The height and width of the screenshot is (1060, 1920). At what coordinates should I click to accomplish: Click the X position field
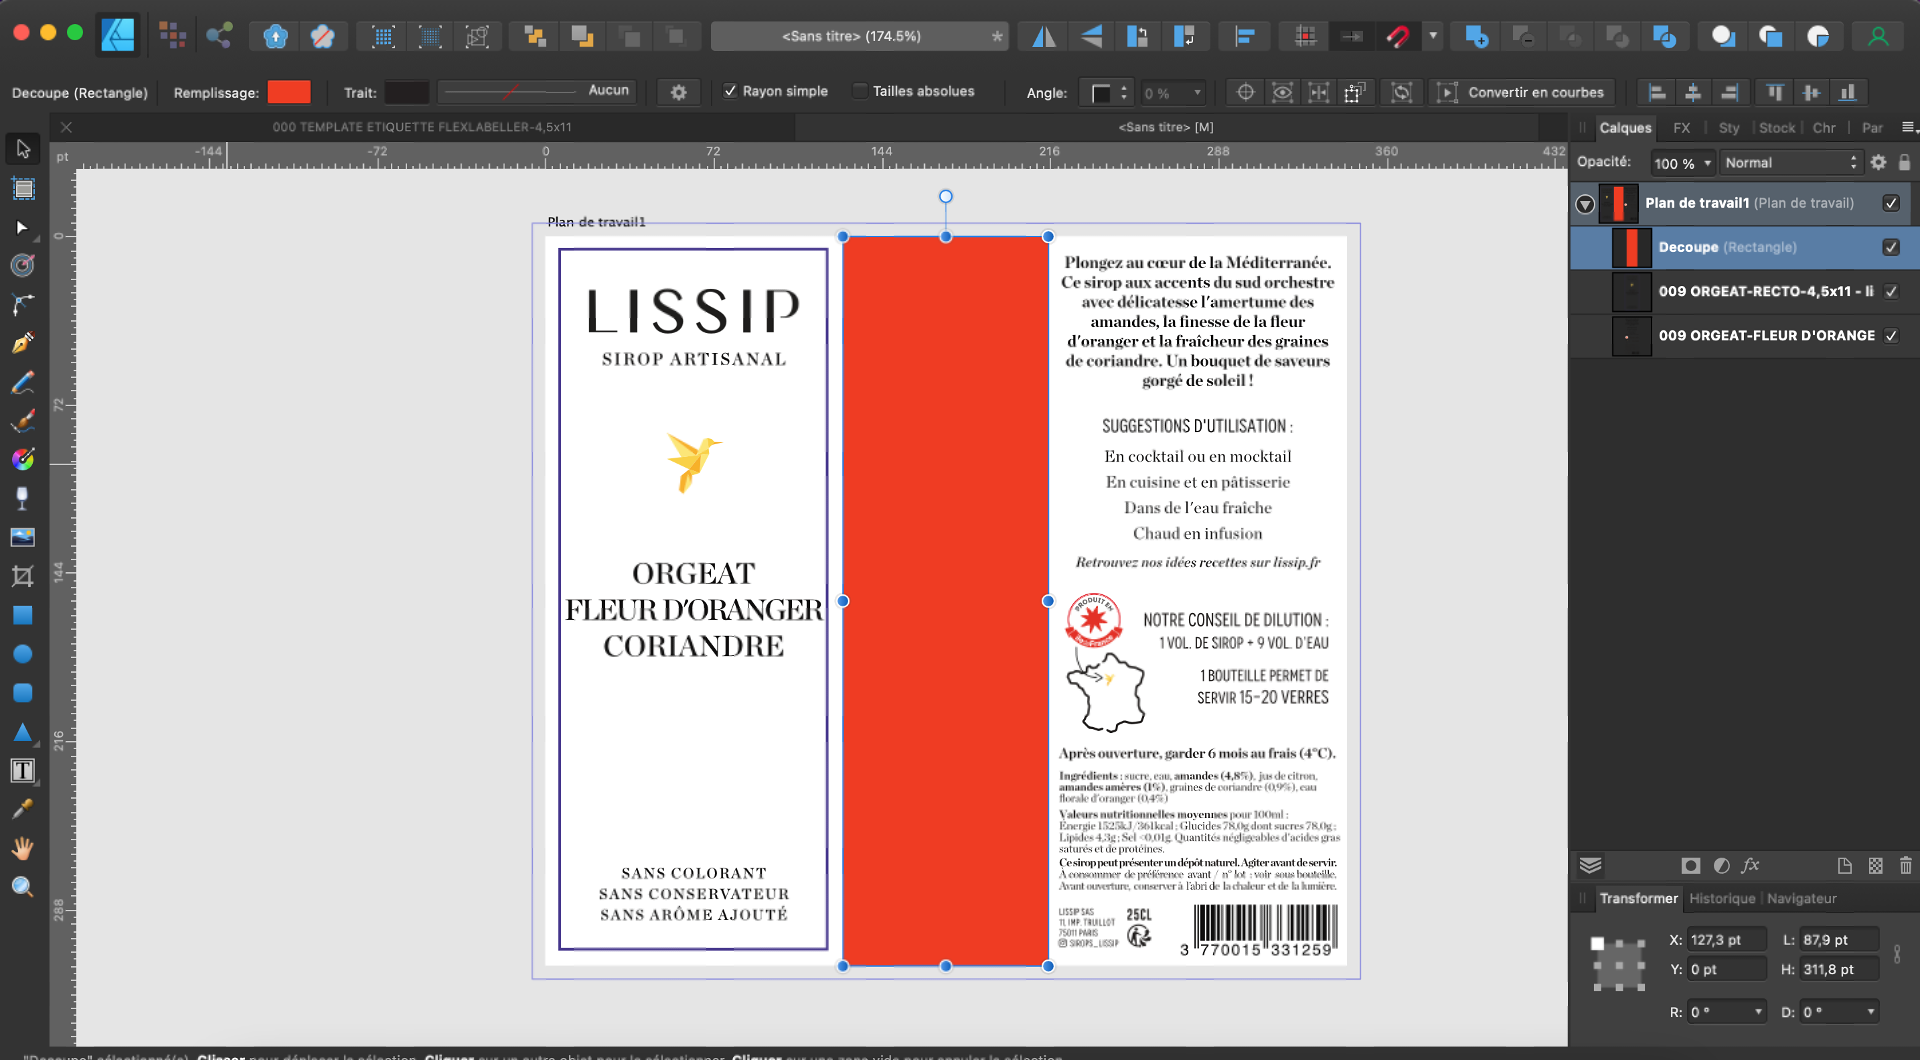(x=1726, y=940)
